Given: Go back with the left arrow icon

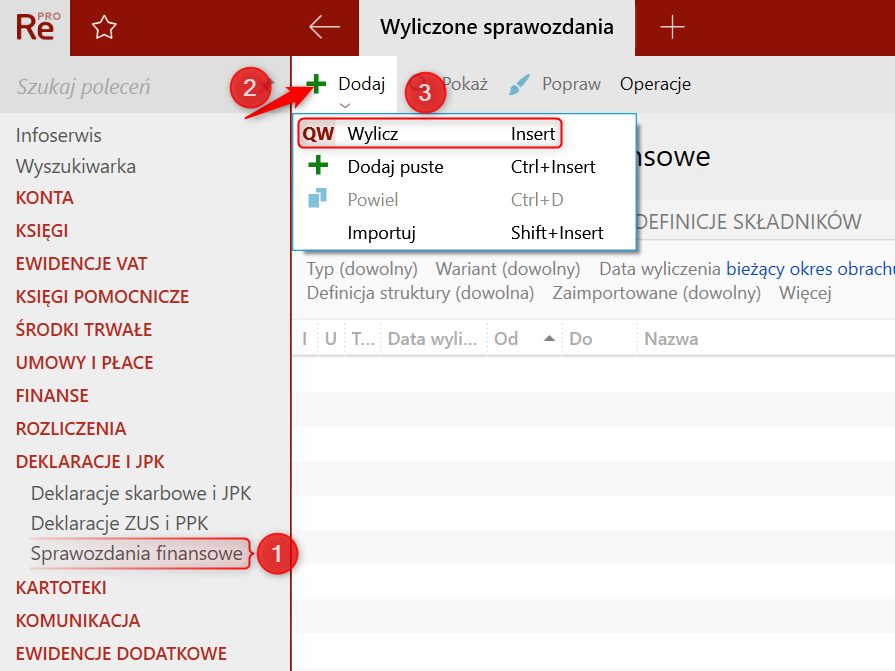Looking at the screenshot, I should (324, 27).
